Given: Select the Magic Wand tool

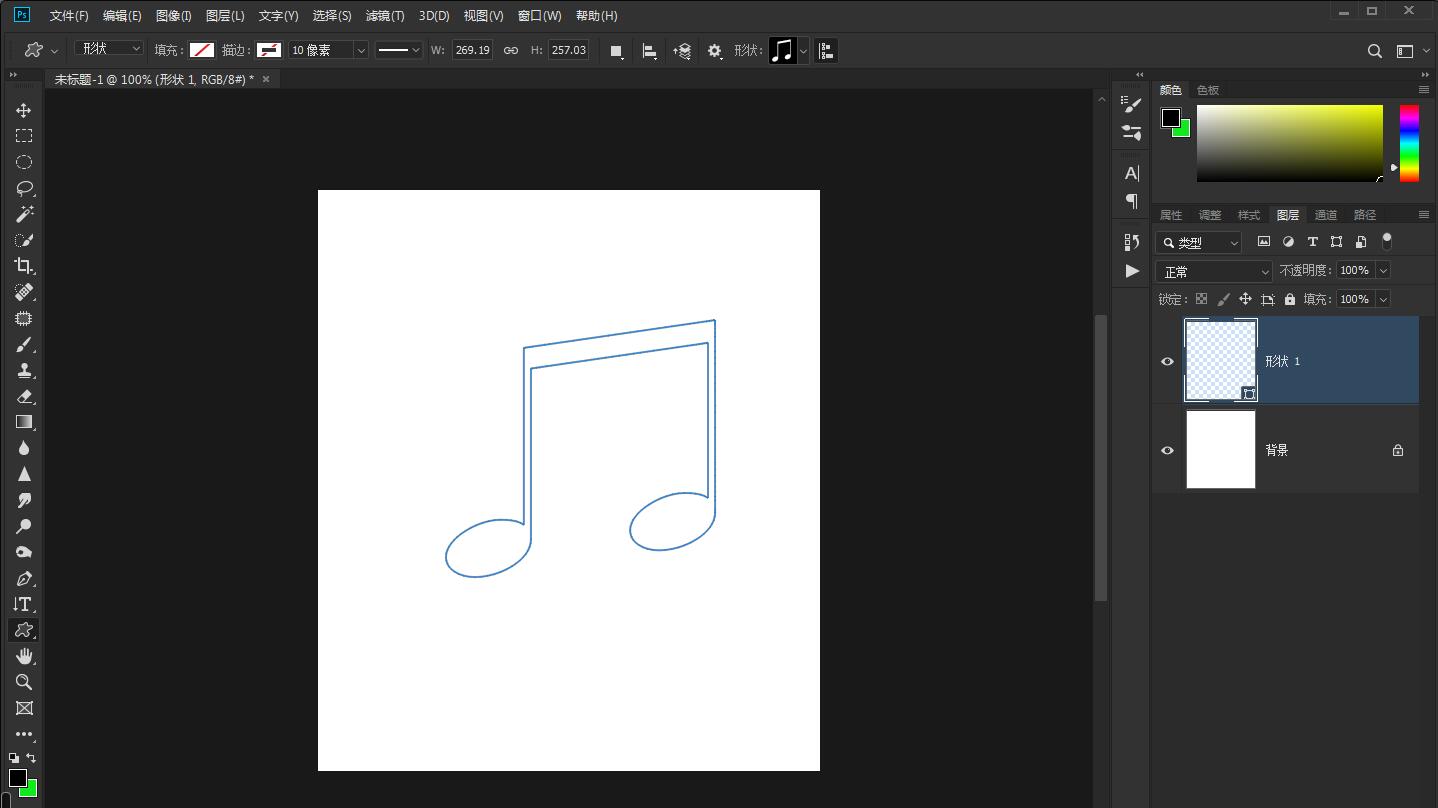Looking at the screenshot, I should pos(24,214).
